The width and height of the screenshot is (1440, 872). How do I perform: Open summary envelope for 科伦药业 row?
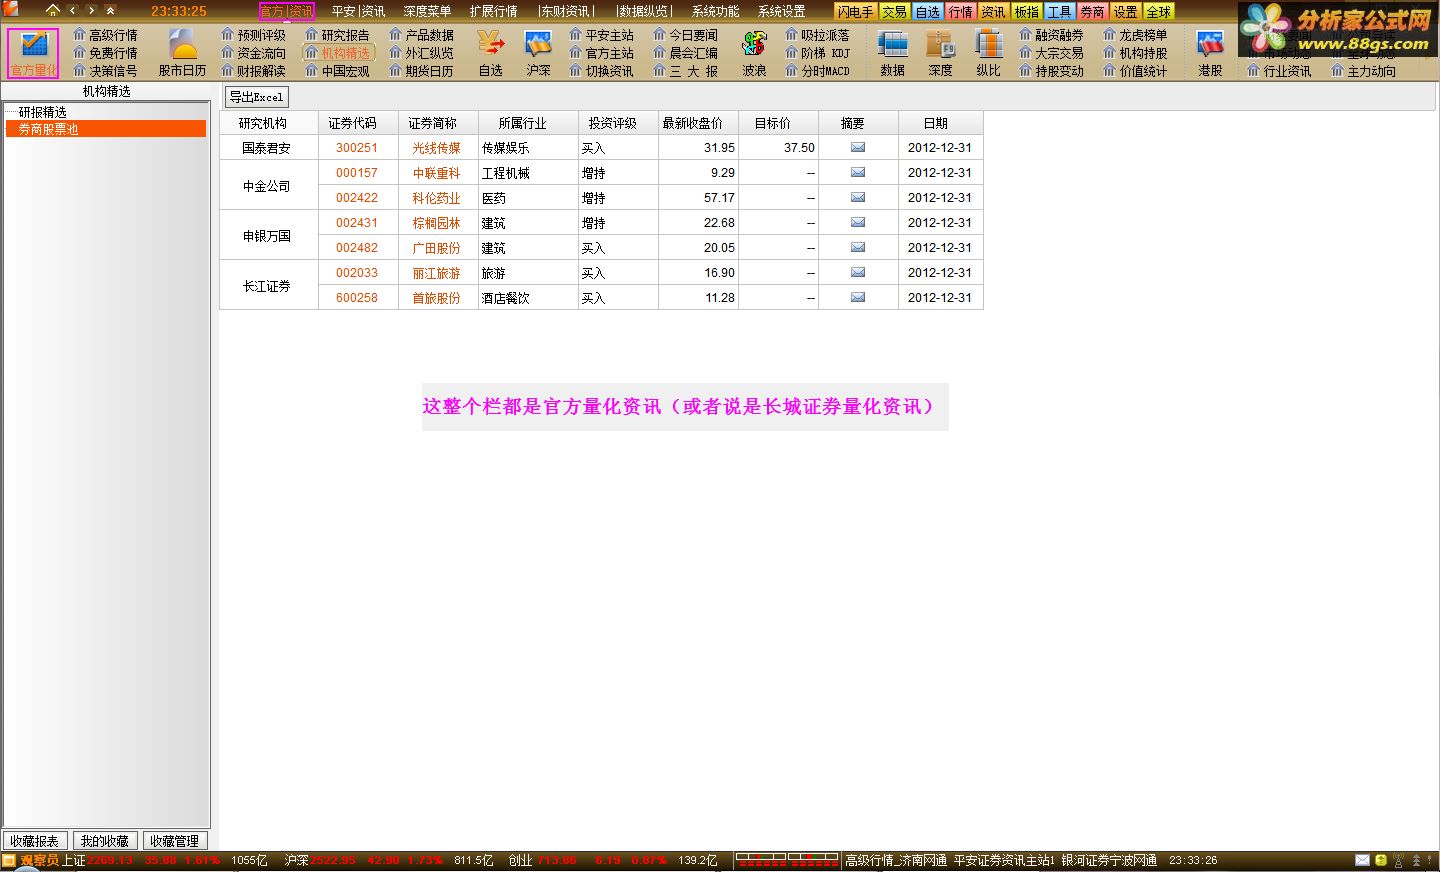pos(857,197)
